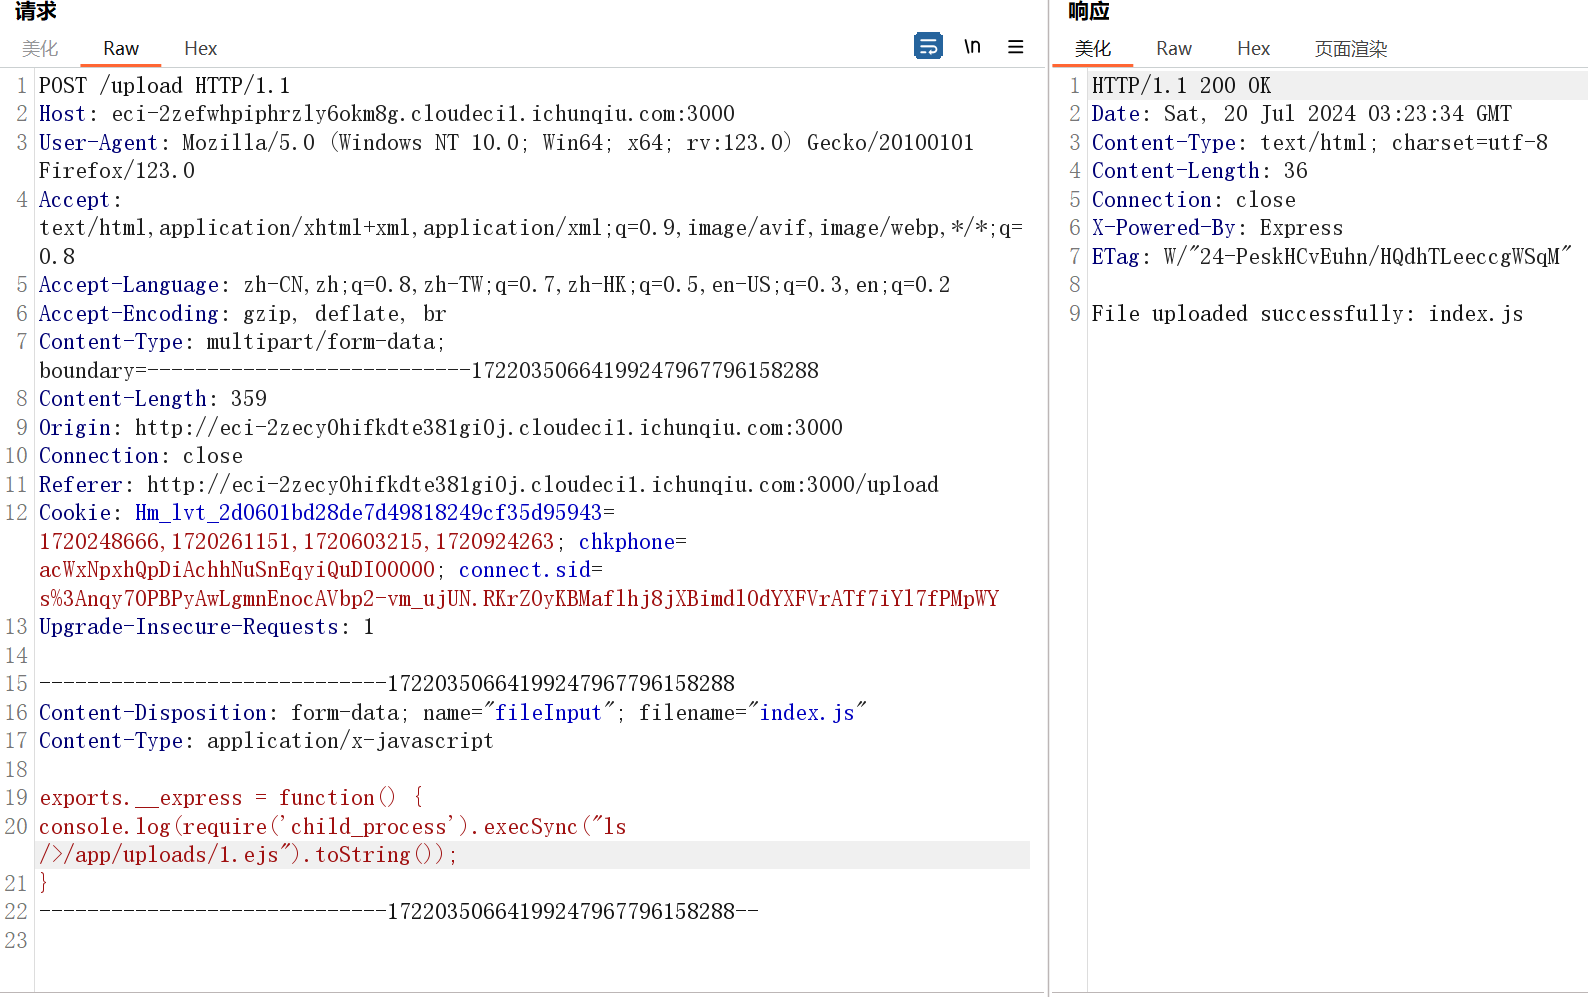Click the closing multipart boundary line
Viewport: 1588px width, 997px height.
399,912
